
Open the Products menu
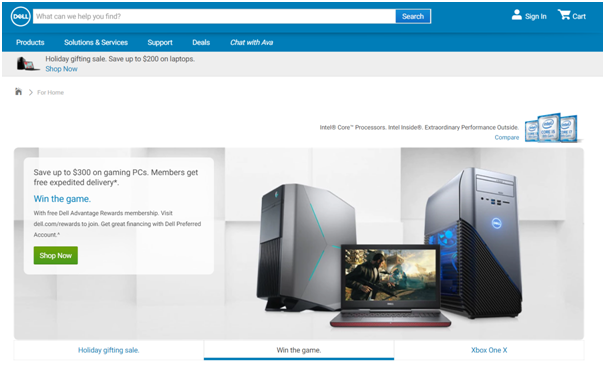point(30,42)
